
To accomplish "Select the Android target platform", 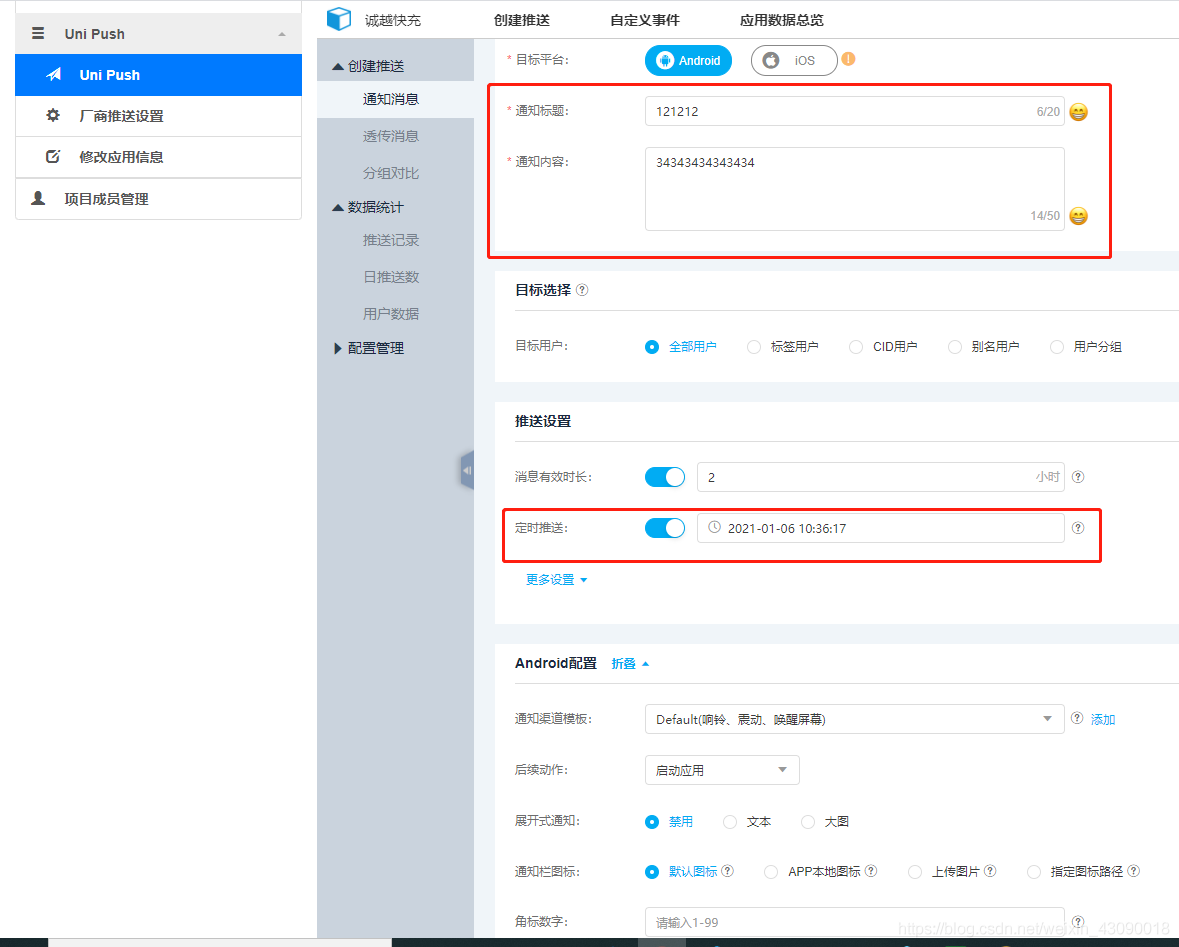I will (x=688, y=60).
